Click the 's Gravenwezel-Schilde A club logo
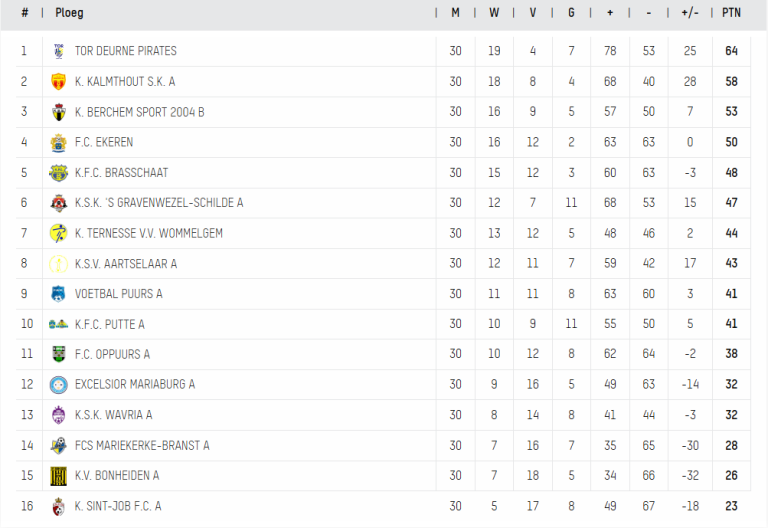This screenshot has width=768, height=528. pyautogui.click(x=59, y=203)
